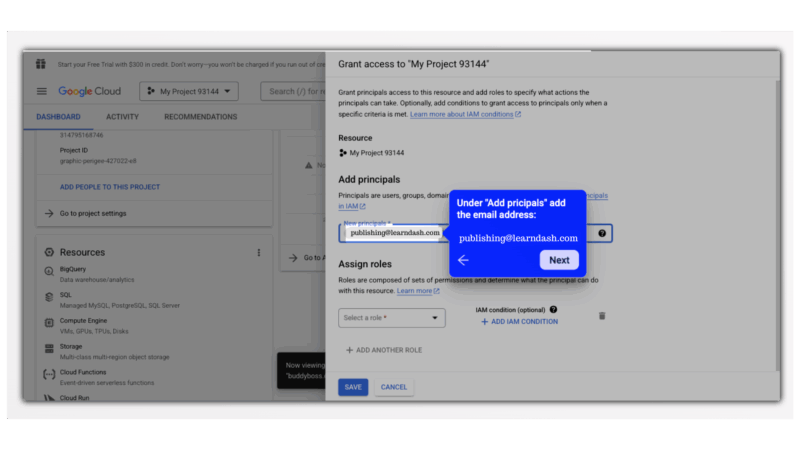Viewport: 800px width, 450px height.
Task: Open Learn more about IAM conditions link
Action: pos(465,115)
